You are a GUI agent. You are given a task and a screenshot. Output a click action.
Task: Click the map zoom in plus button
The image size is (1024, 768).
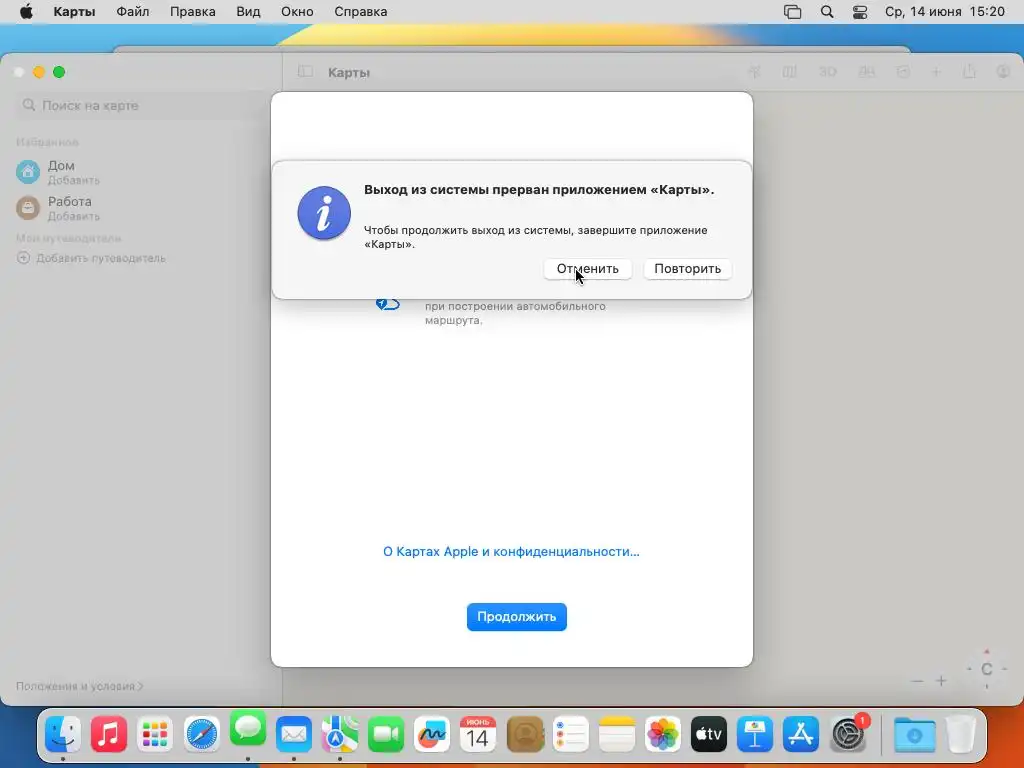941,681
